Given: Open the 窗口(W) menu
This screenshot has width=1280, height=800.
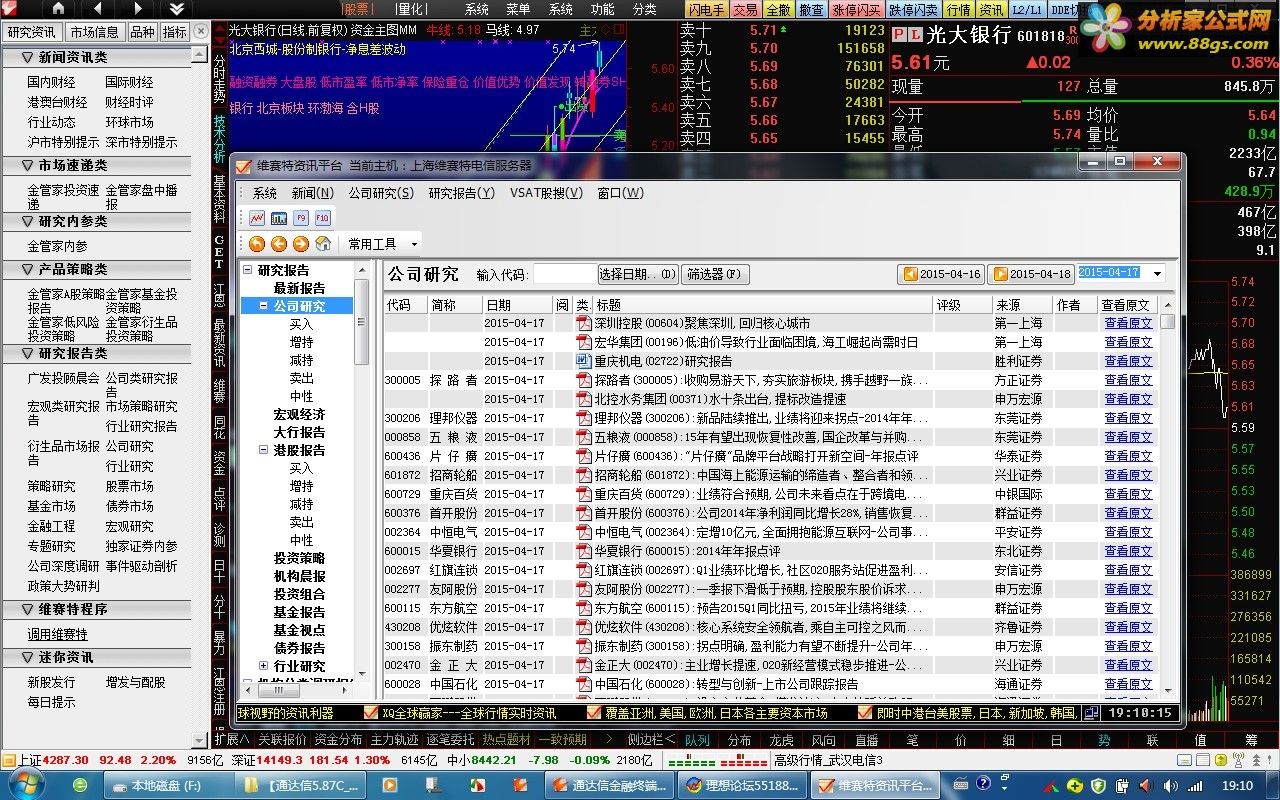Looking at the screenshot, I should pos(620,193).
